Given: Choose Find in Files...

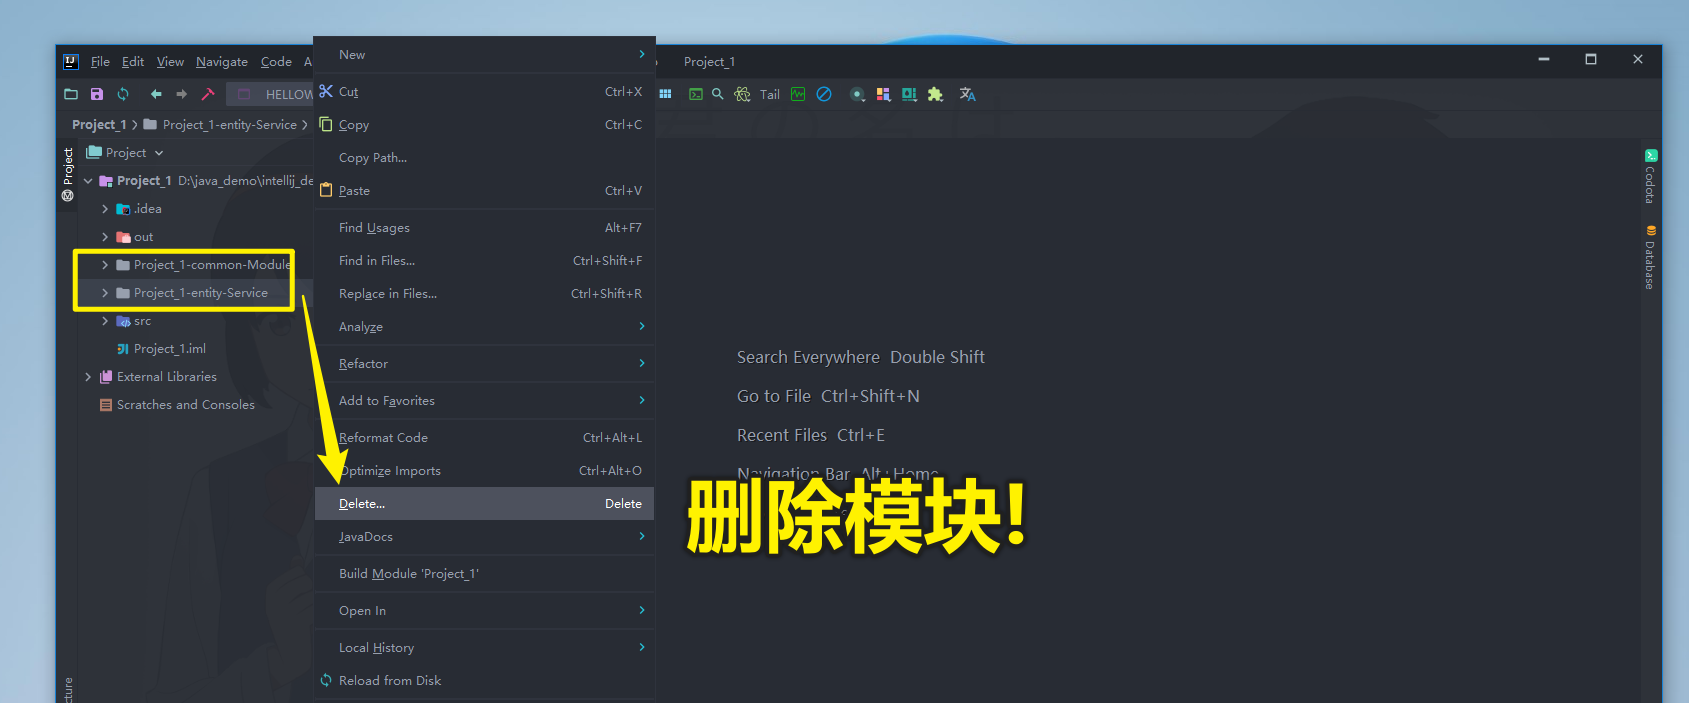Looking at the screenshot, I should [485, 261].
